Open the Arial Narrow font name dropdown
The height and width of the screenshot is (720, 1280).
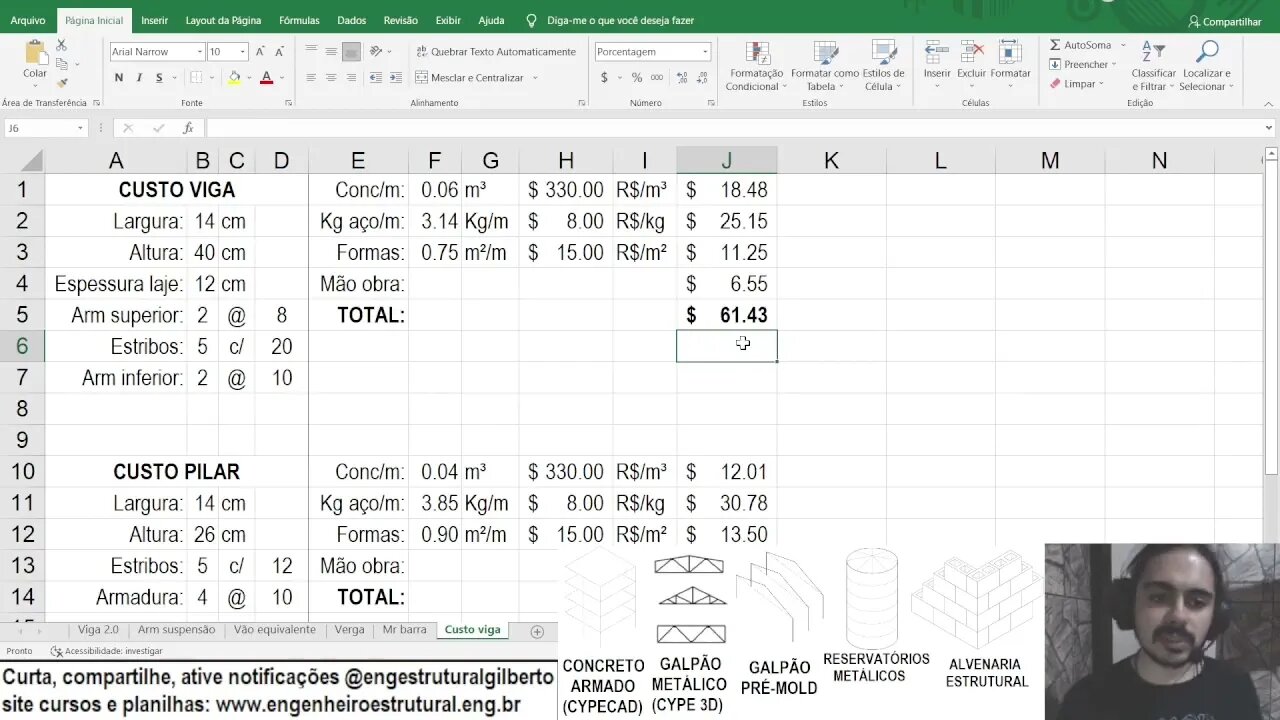pyautogui.click(x=200, y=52)
